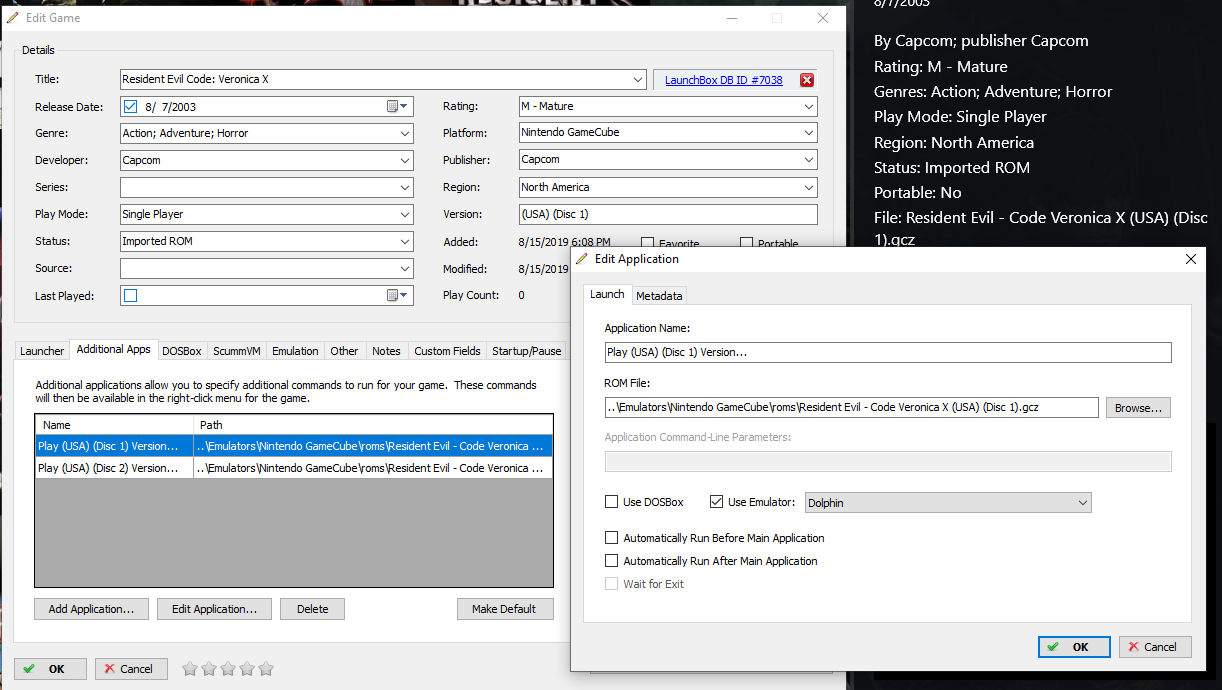Click the first star in the rating row
The height and width of the screenshot is (690, 1222).
coord(190,669)
